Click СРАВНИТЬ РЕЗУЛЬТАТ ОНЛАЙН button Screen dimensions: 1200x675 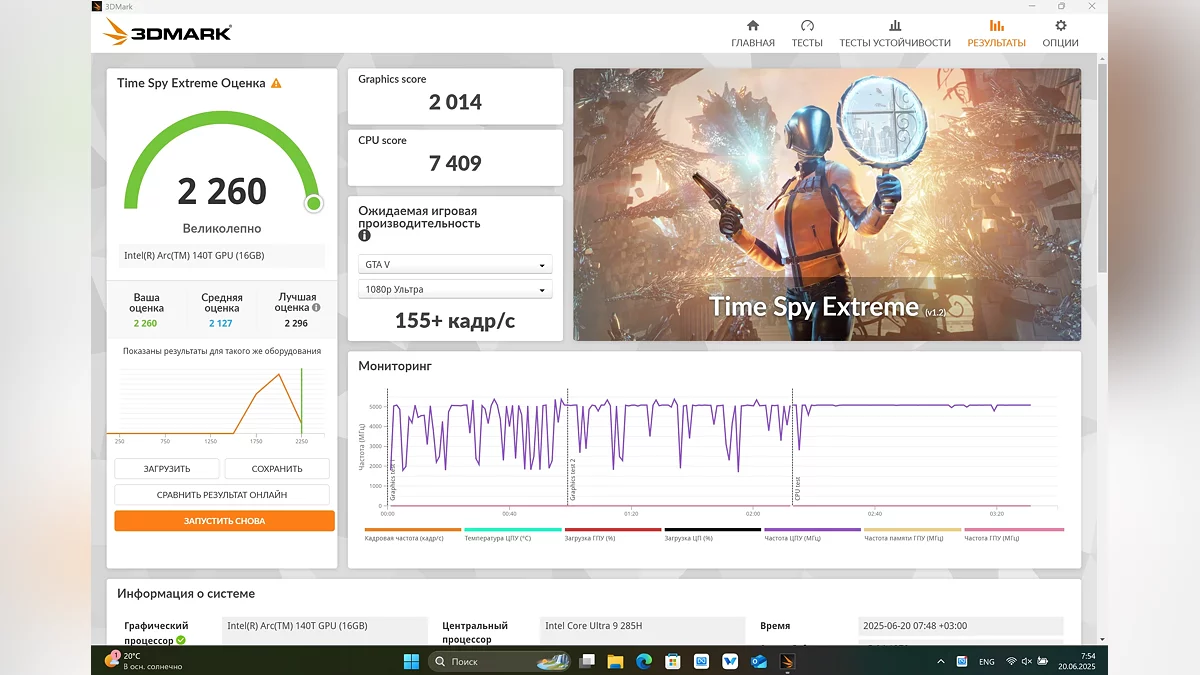[222, 494]
